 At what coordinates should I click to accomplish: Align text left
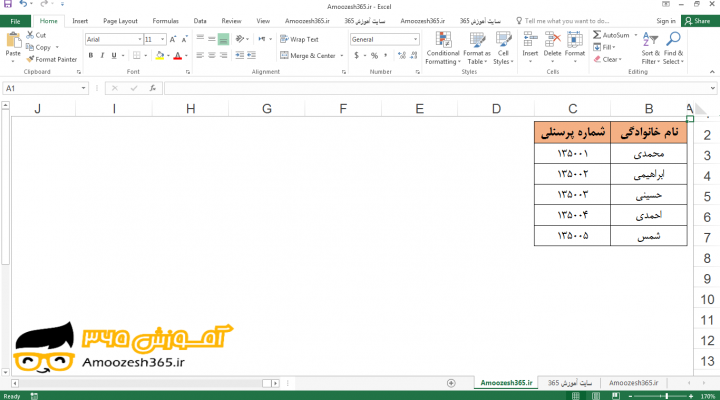[x=200, y=55]
